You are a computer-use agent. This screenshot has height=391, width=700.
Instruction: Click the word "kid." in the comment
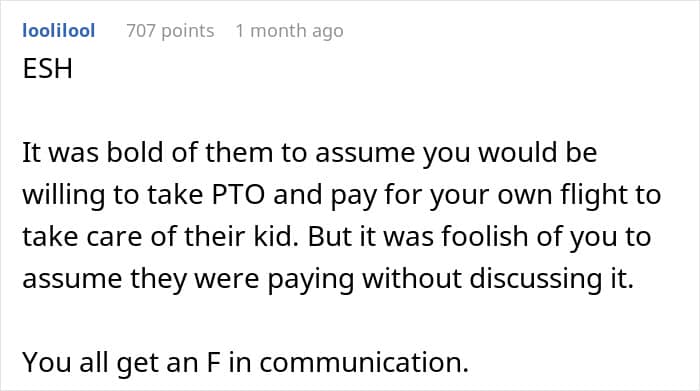coord(276,236)
